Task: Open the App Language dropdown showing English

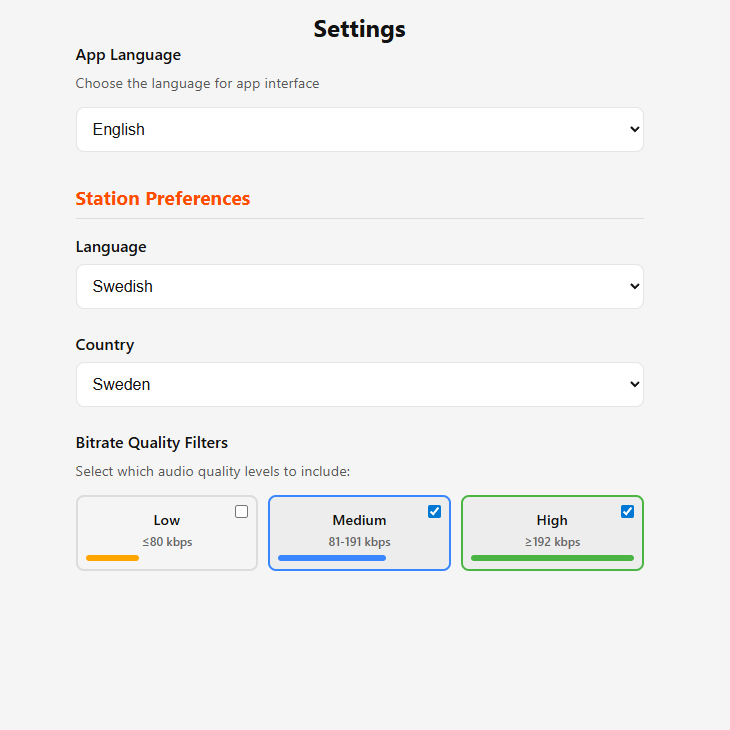Action: (359, 129)
